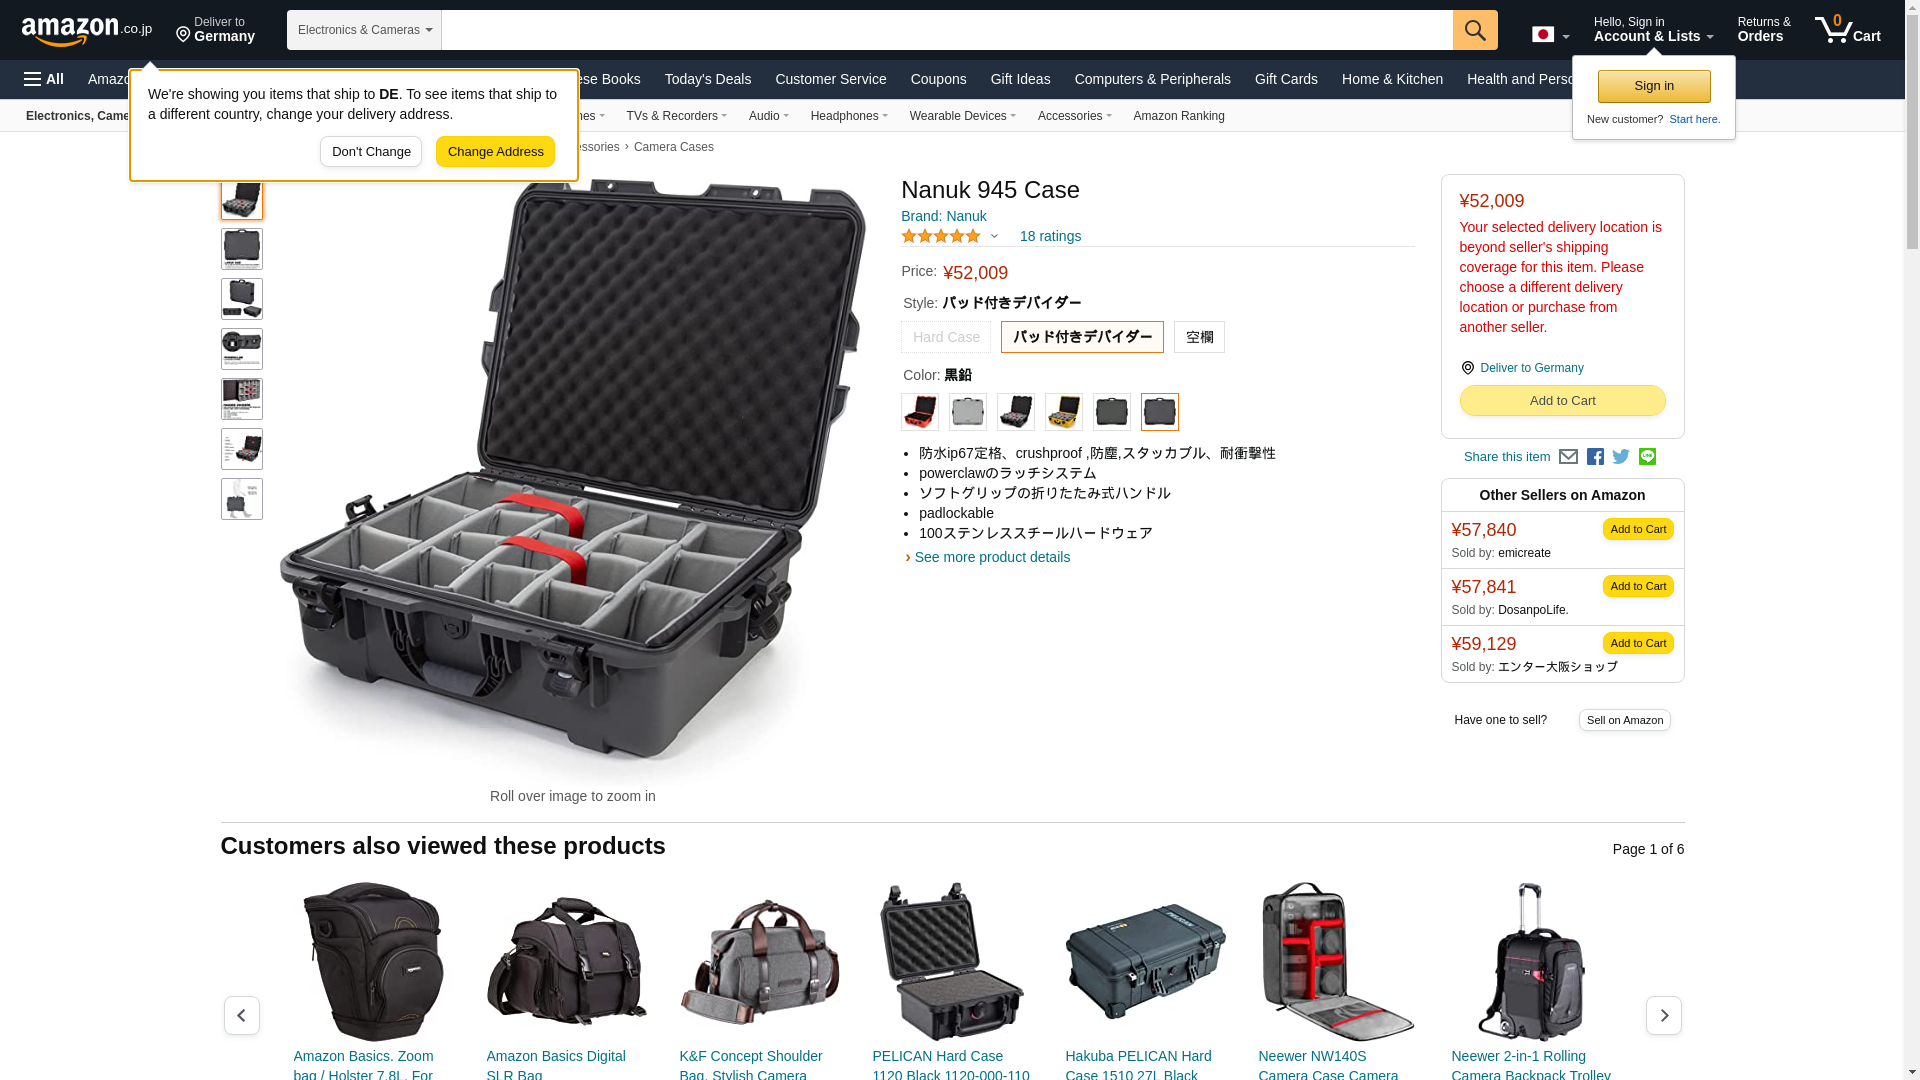1920x1080 pixels.
Task: Go to Amazon.co.jp home logo
Action: (87, 31)
